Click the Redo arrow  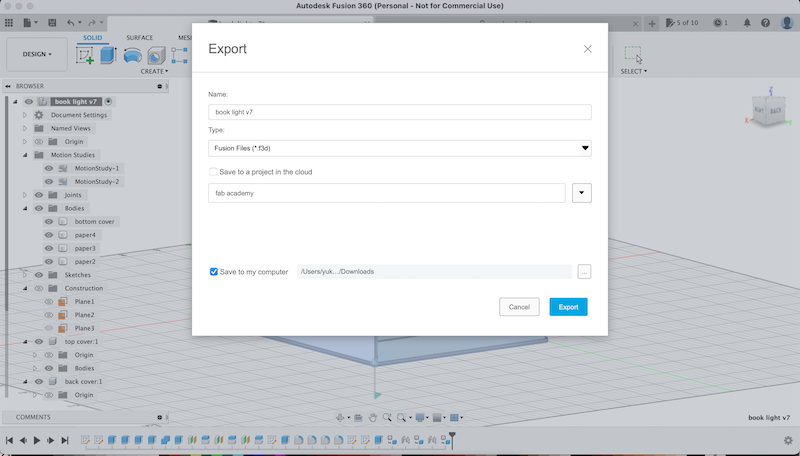pos(92,22)
